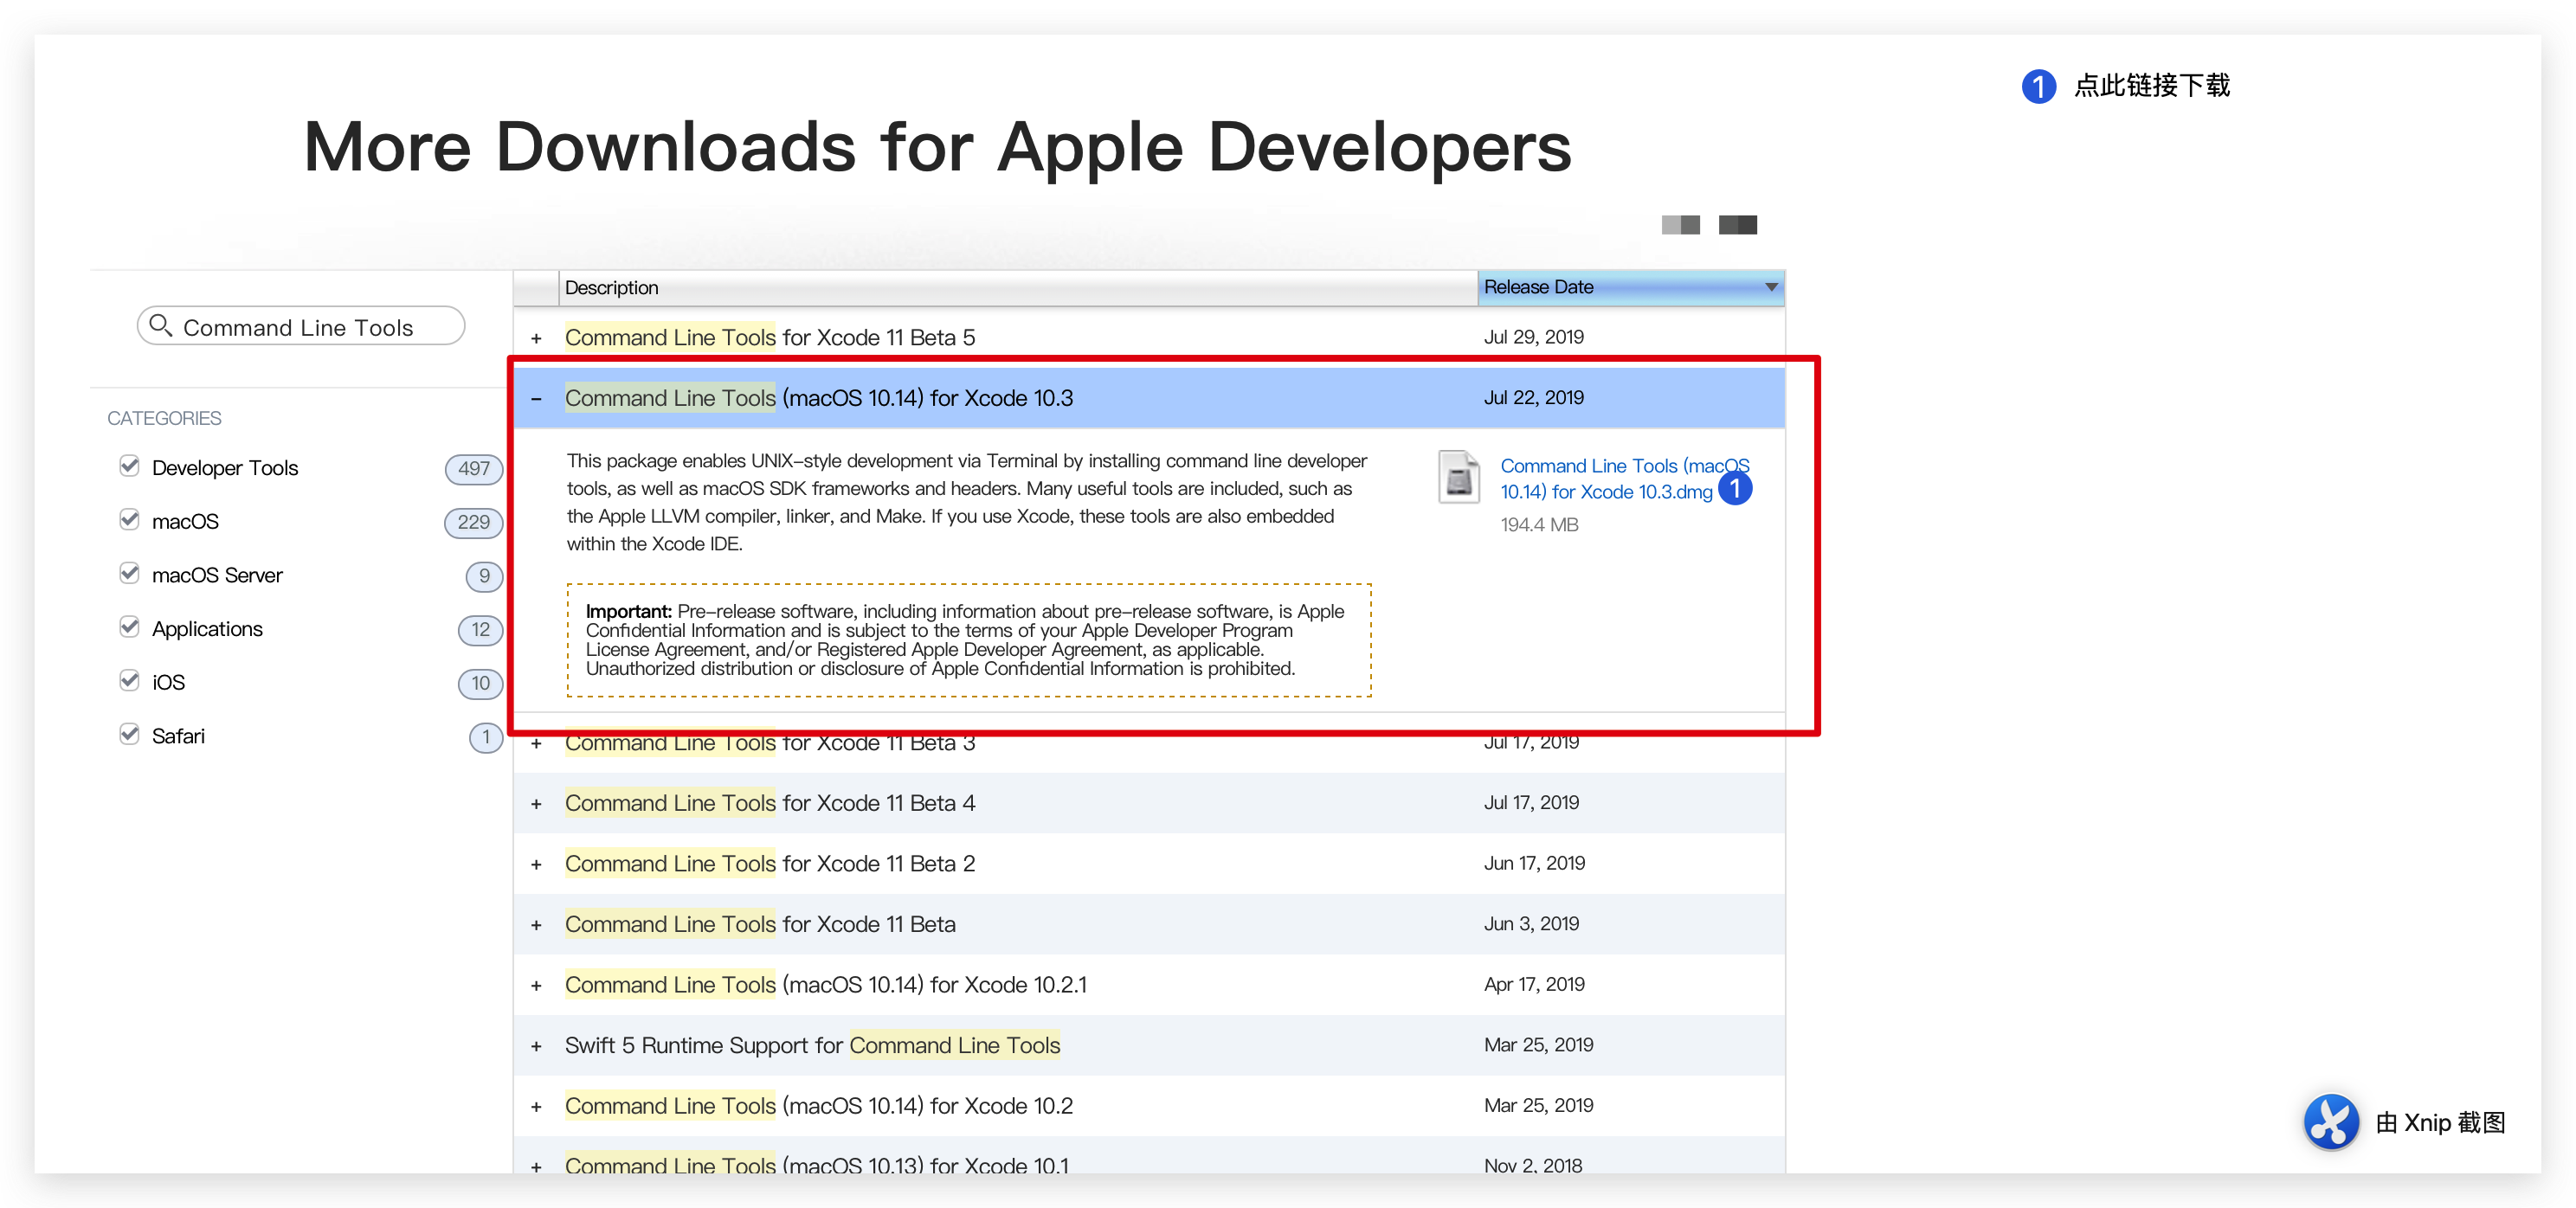This screenshot has width=2576, height=1208.
Task: Uncheck the macOS Server category
Action: point(129,574)
